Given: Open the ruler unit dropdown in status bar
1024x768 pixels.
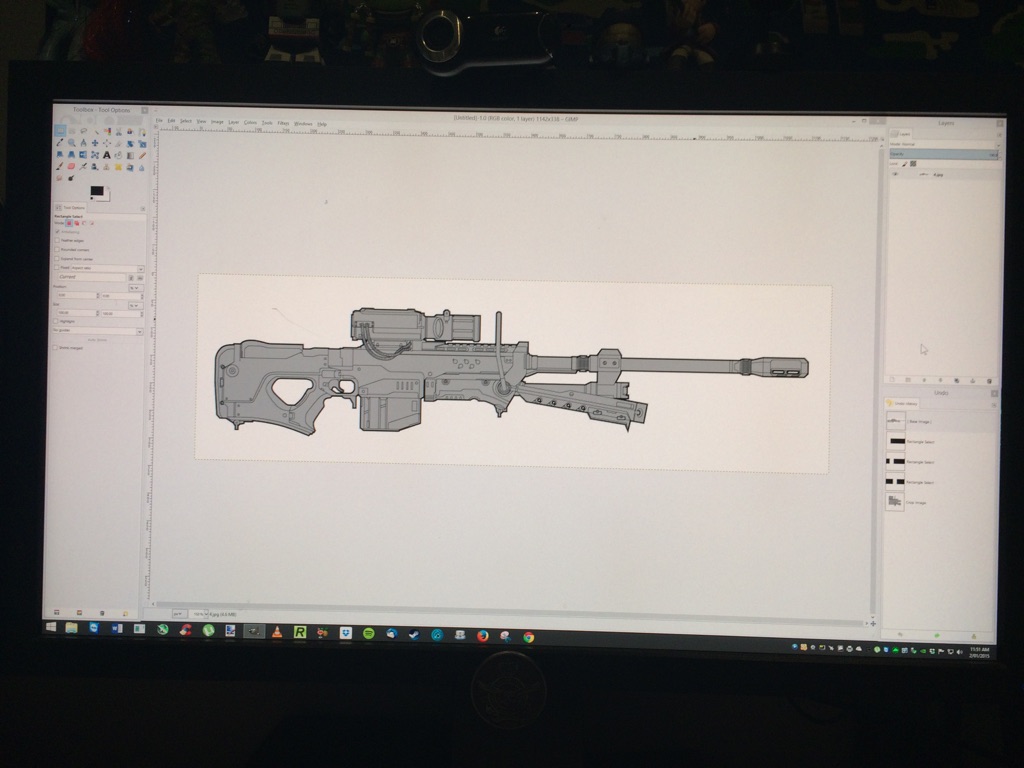Looking at the screenshot, I should (178, 615).
